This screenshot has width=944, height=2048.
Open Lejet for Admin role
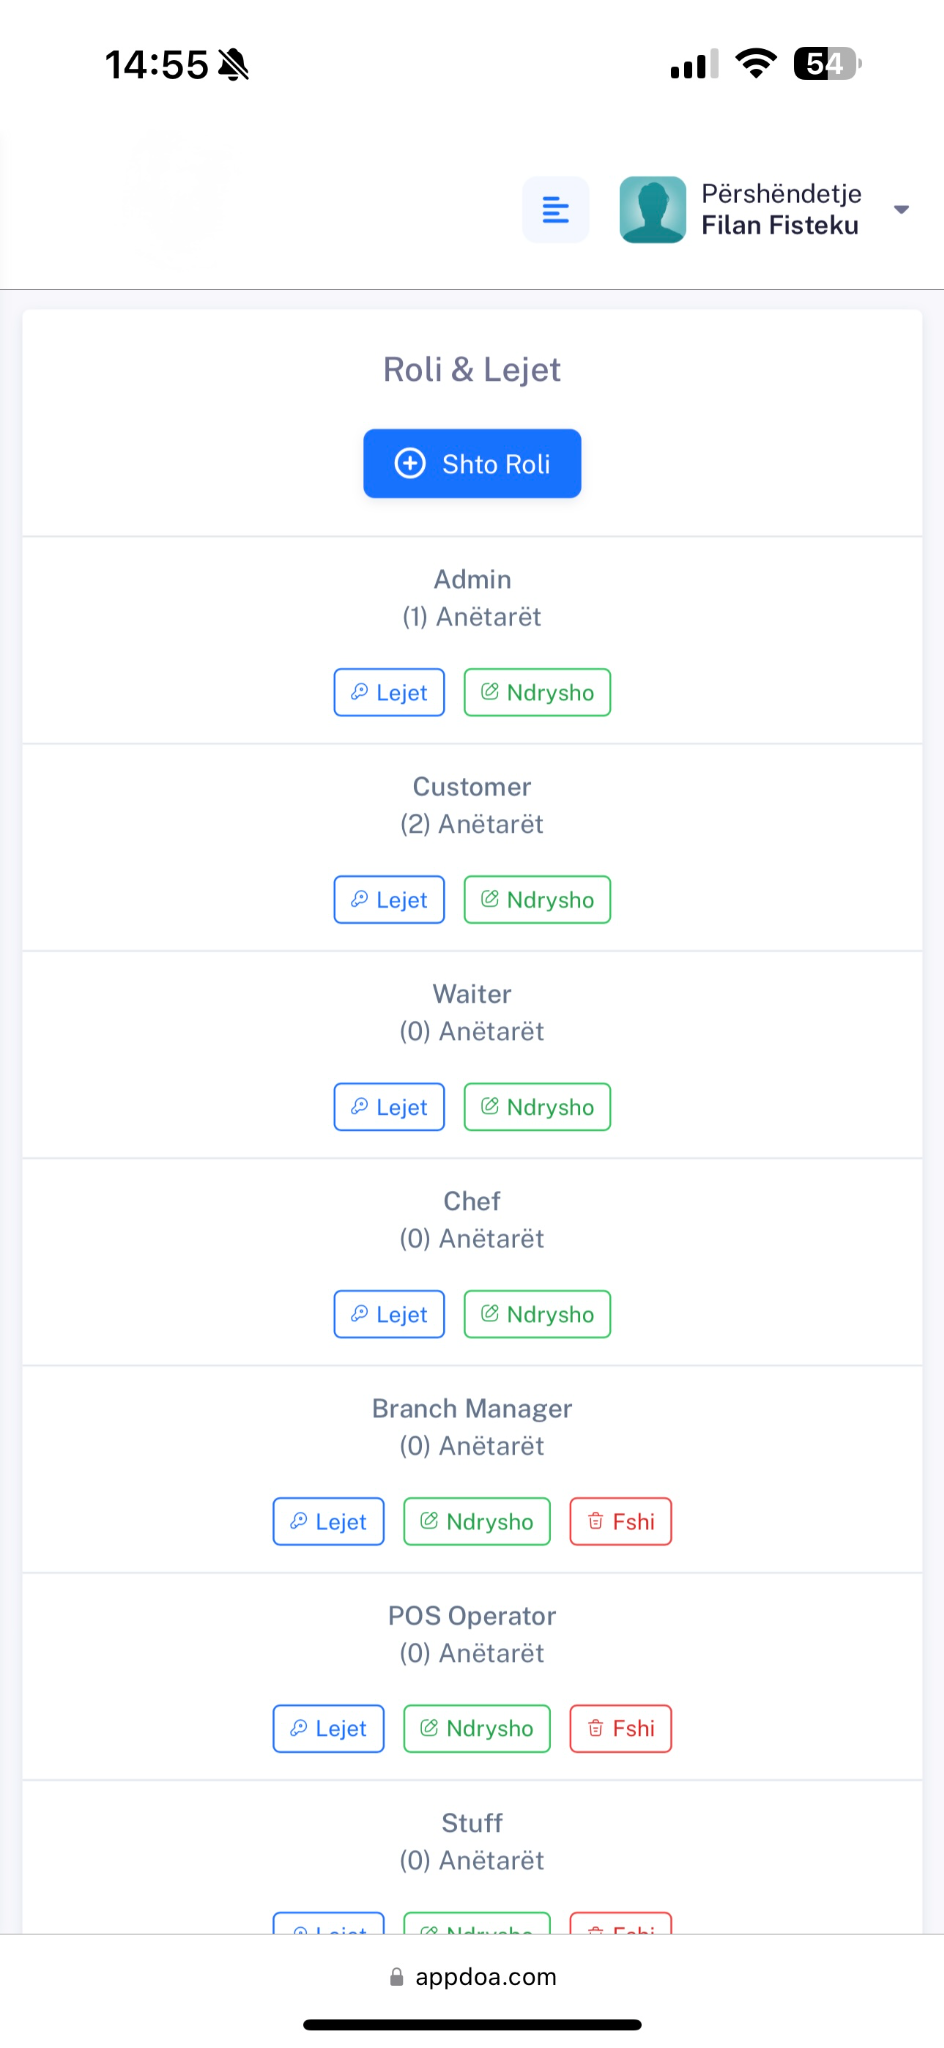(389, 693)
